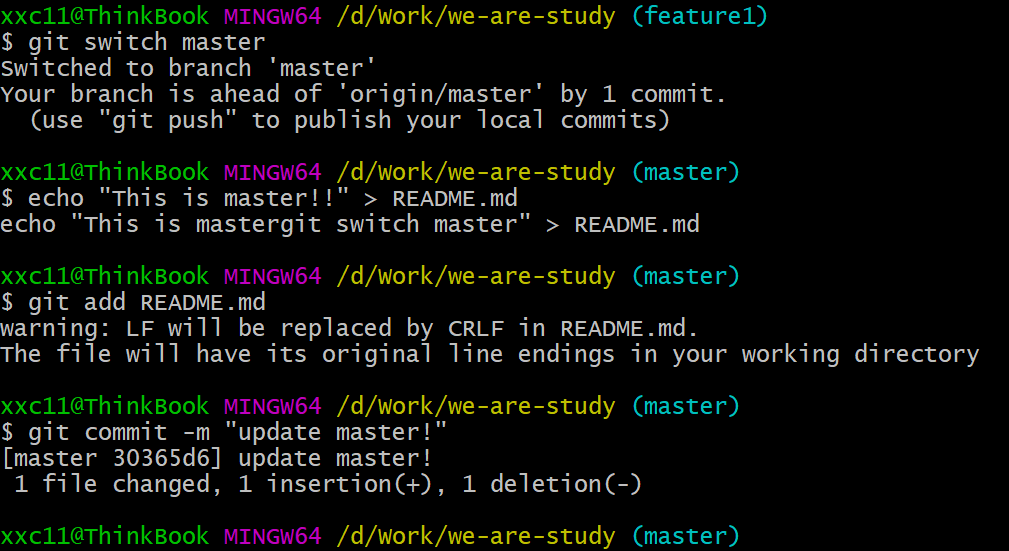Click the "git switch master" command on the second line
This screenshot has height=551, width=1009.
tap(146, 42)
